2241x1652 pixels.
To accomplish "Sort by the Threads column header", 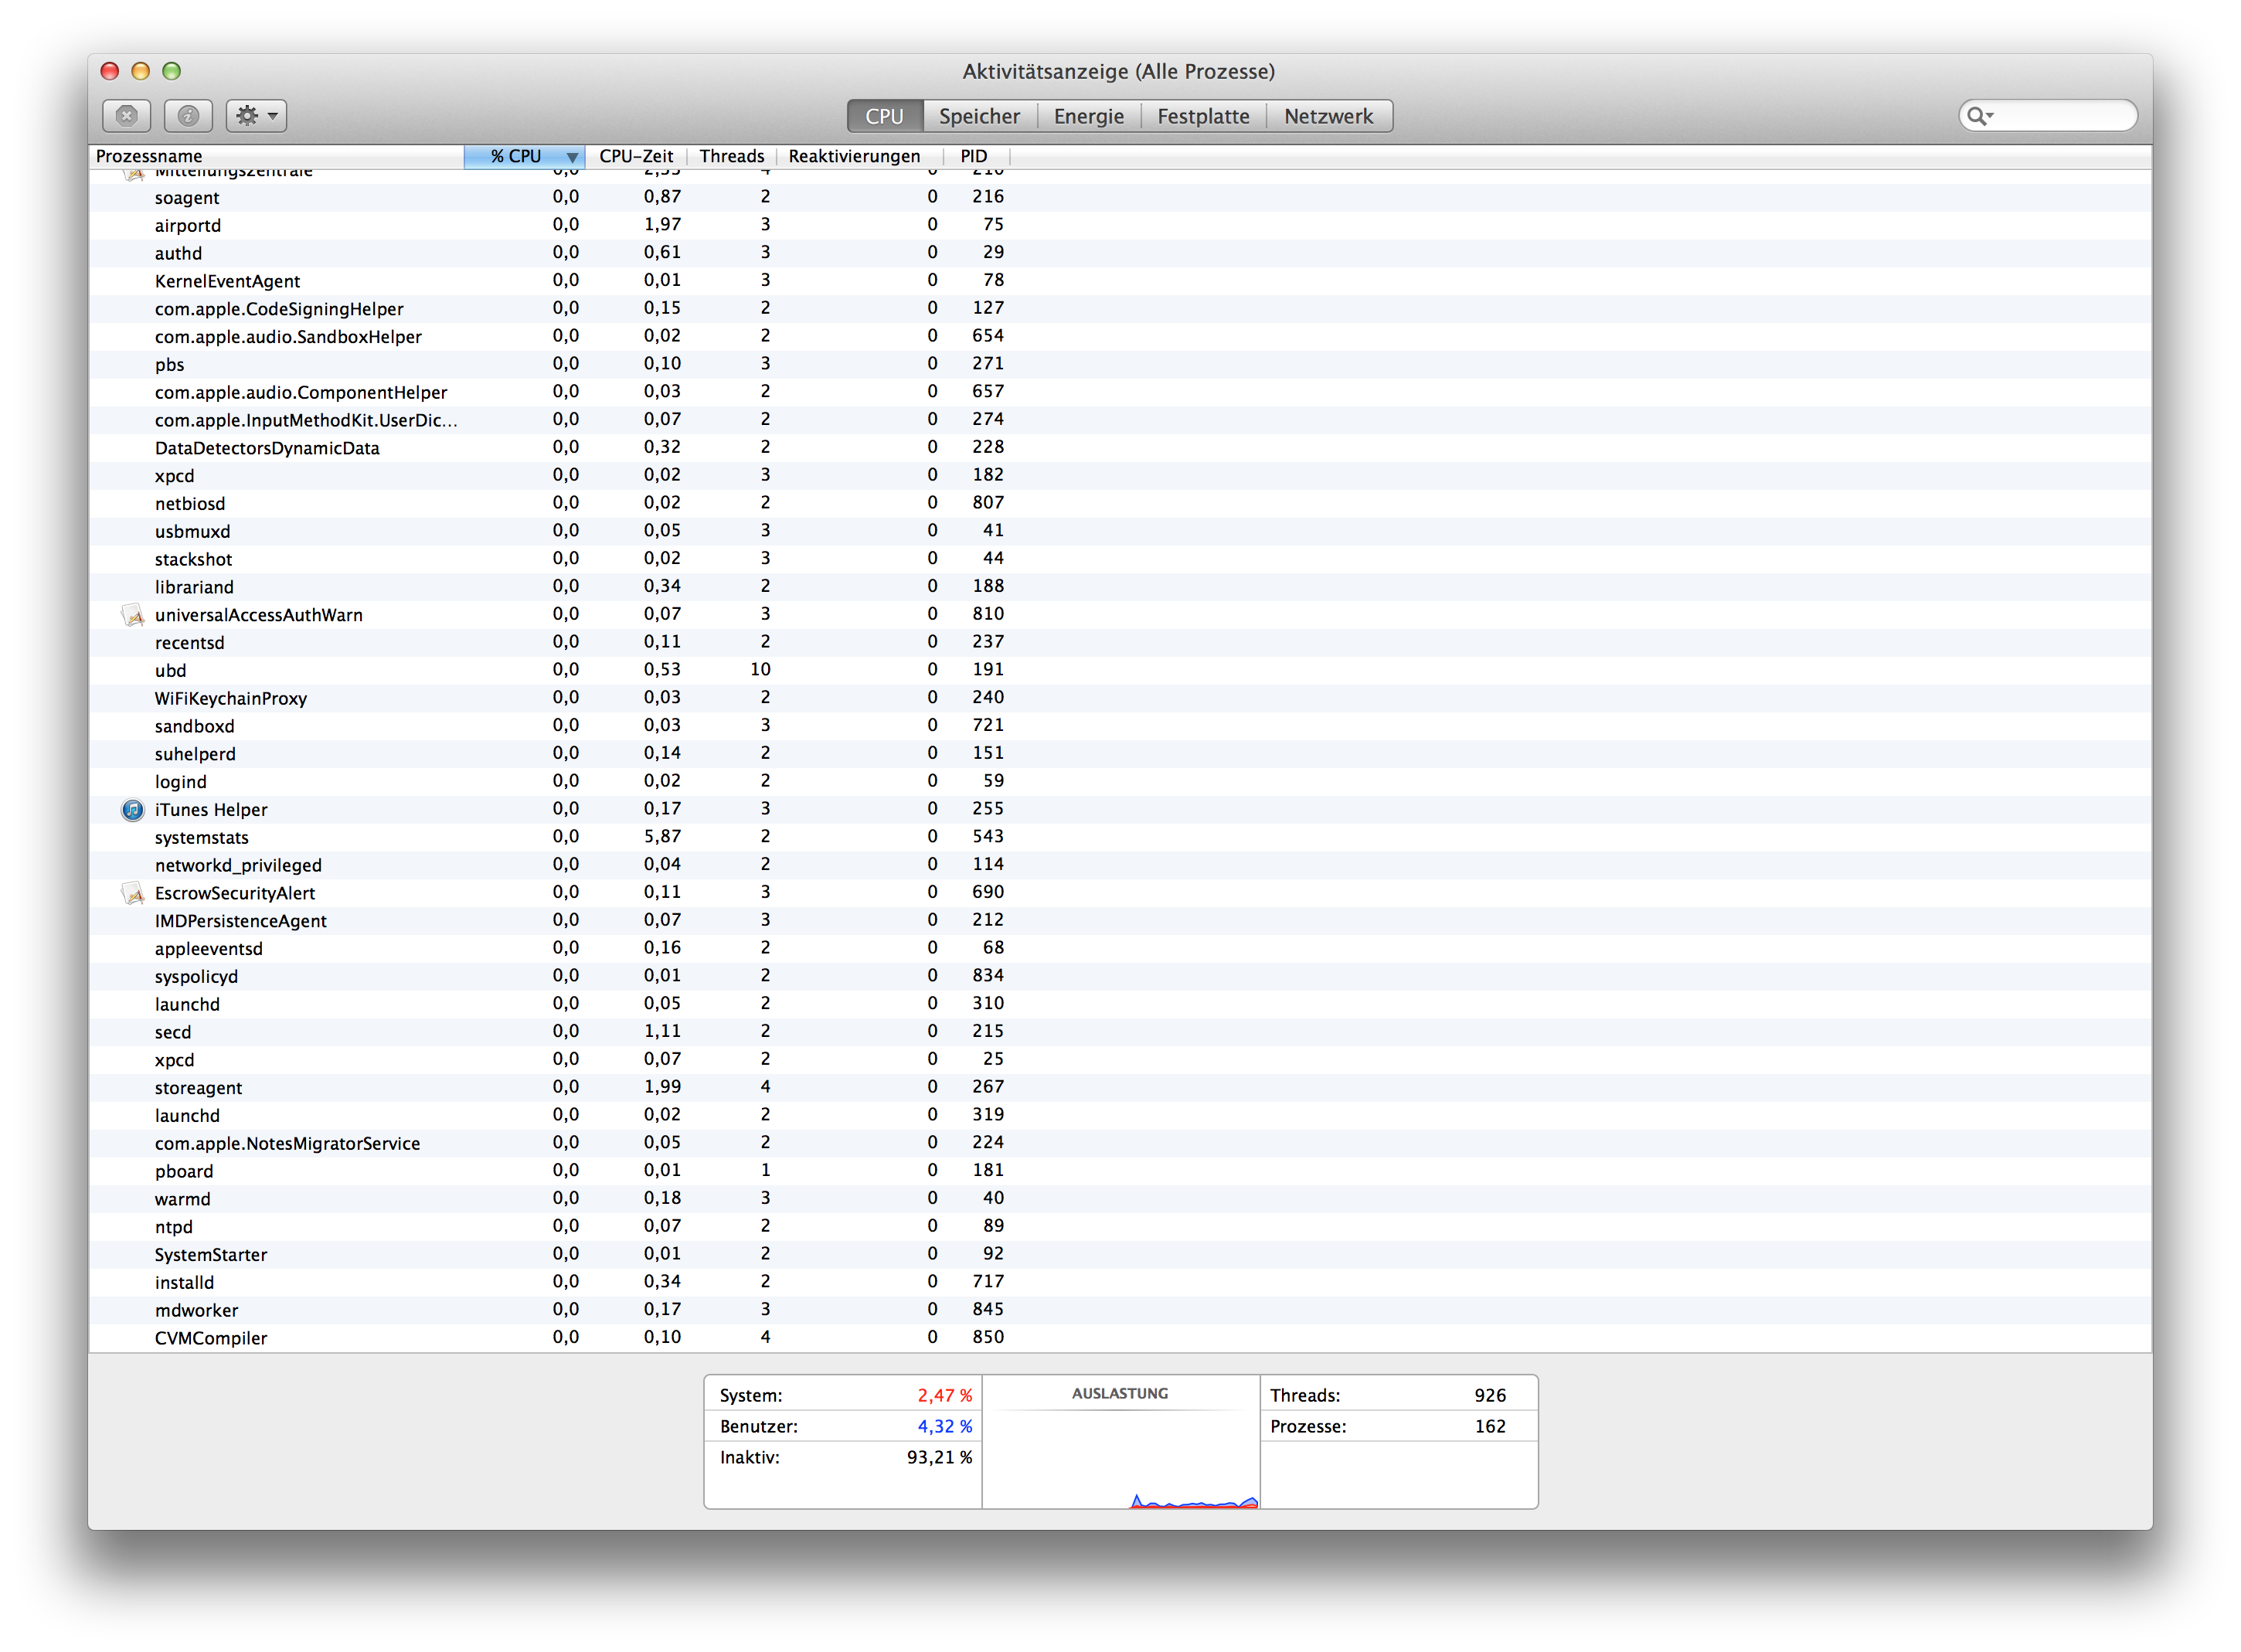I will (731, 156).
